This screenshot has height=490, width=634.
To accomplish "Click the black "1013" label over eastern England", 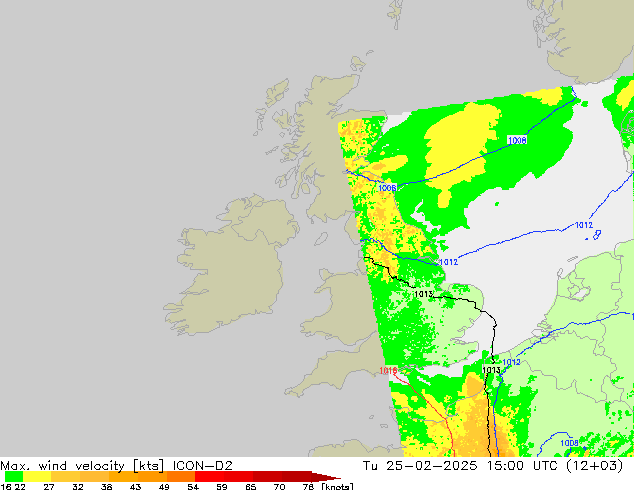I will pos(423,294).
